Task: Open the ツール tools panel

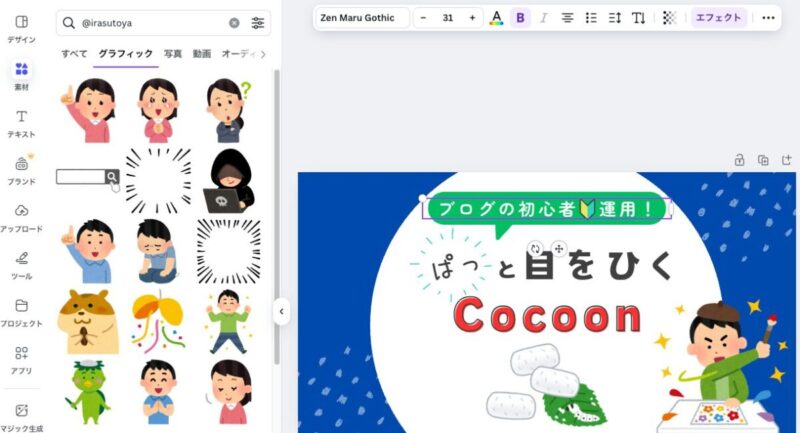Action: [21, 265]
